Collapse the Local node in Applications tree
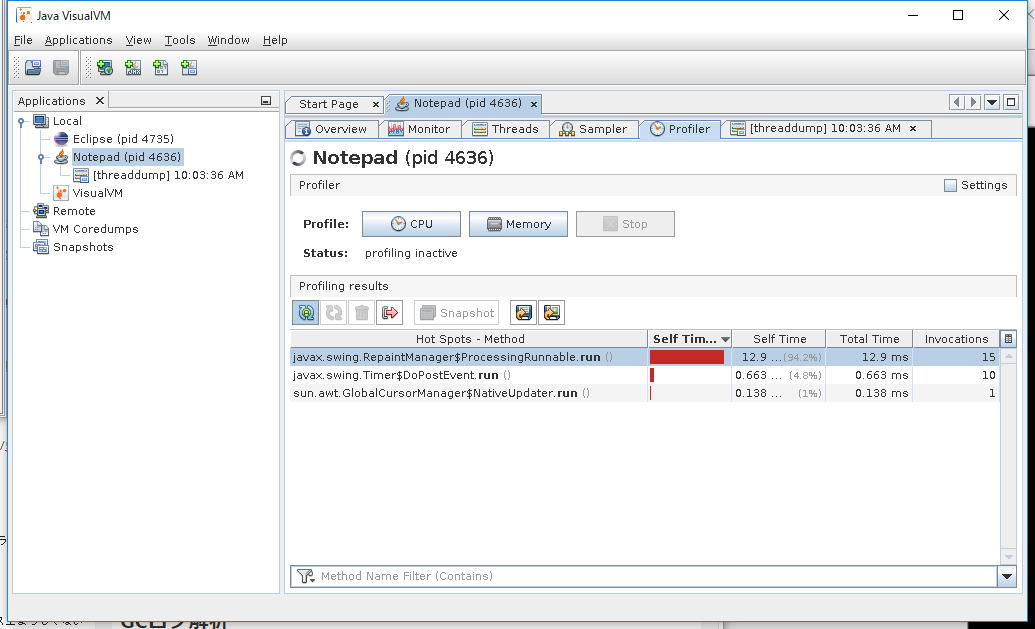The height and width of the screenshot is (629, 1035). point(21,121)
